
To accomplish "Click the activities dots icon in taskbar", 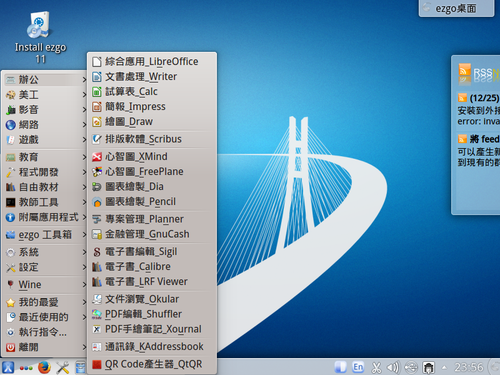I will 26,368.
